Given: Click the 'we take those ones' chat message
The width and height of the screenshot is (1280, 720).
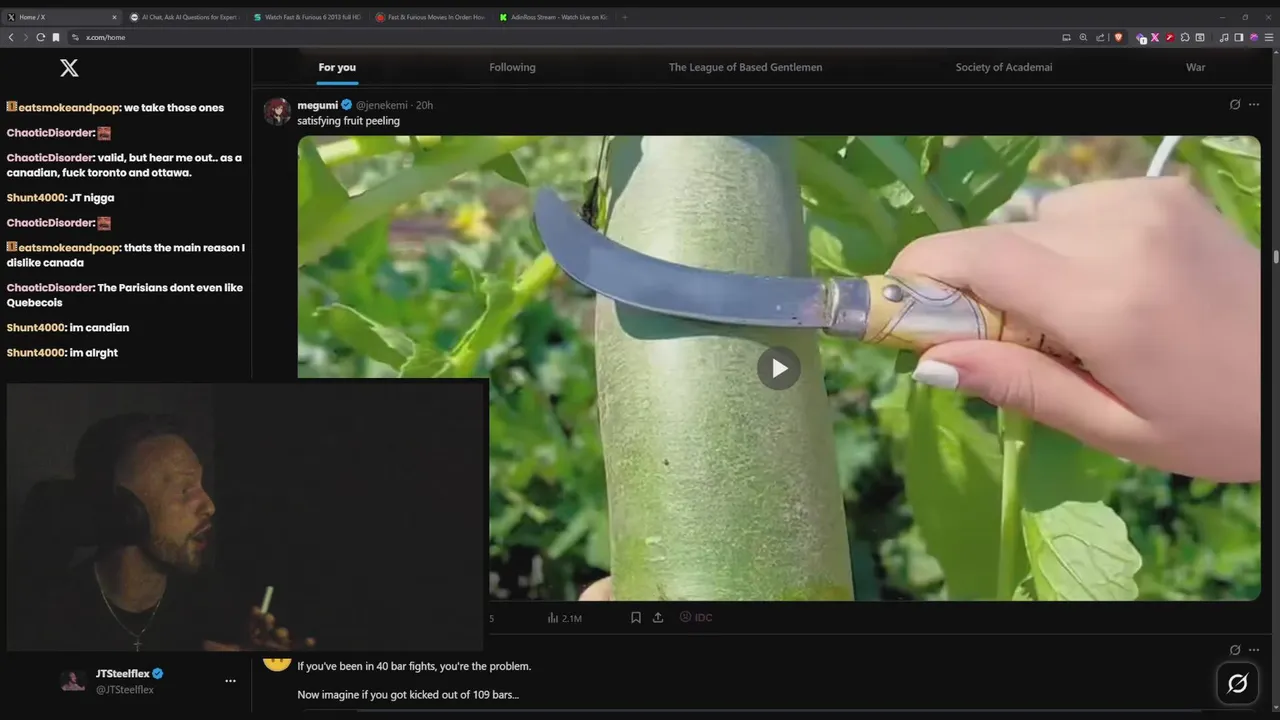Looking at the screenshot, I should [x=115, y=108].
